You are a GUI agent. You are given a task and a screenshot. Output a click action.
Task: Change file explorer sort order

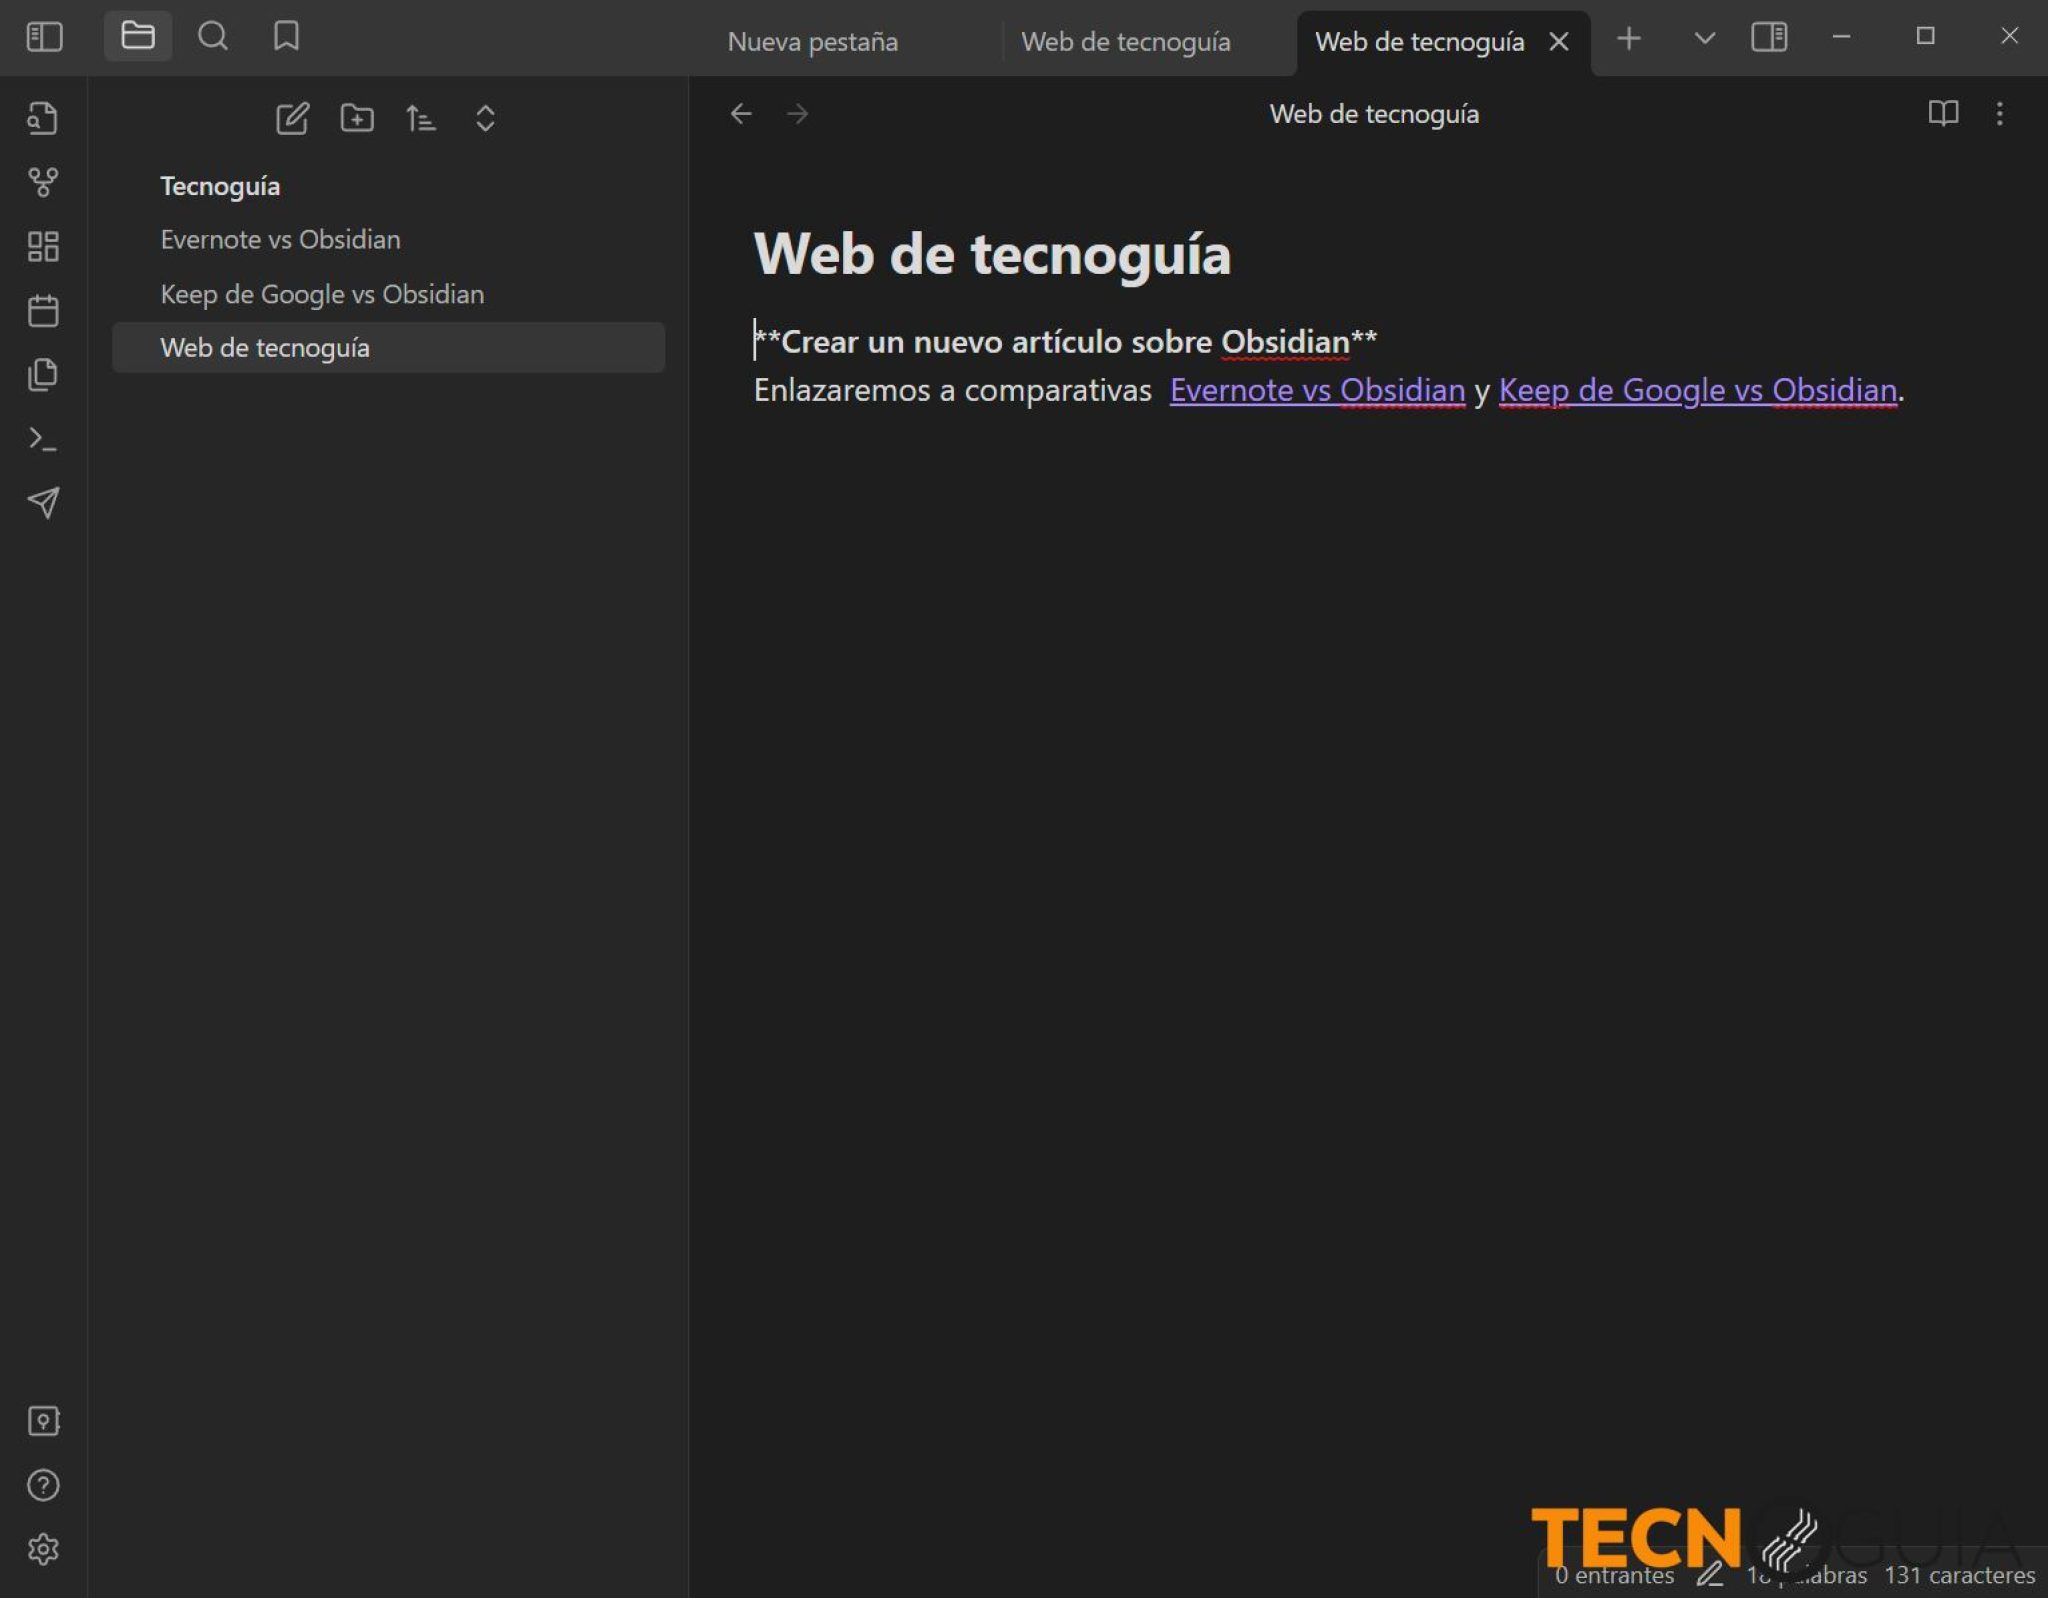(x=421, y=118)
